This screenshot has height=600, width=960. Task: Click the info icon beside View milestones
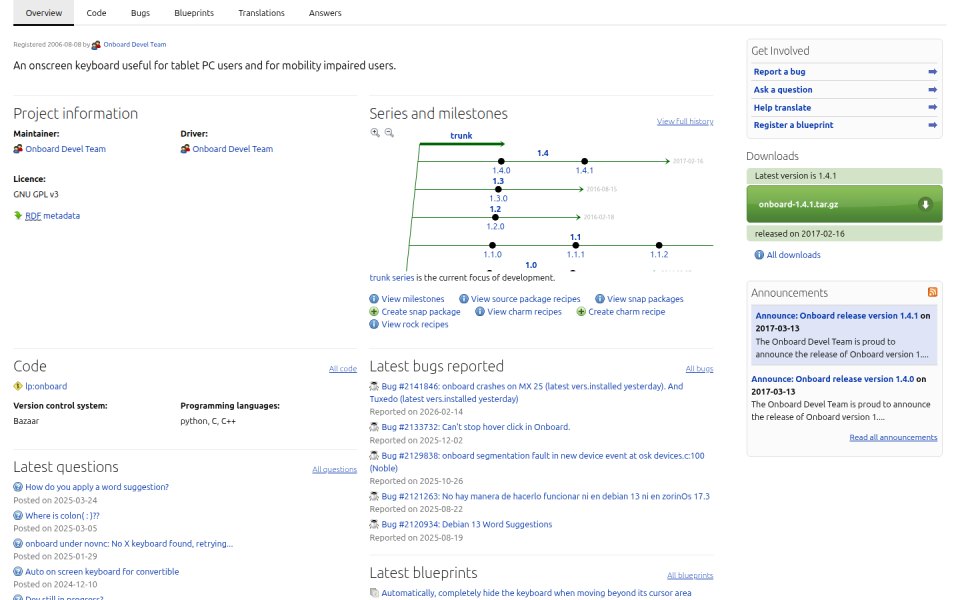[374, 299]
